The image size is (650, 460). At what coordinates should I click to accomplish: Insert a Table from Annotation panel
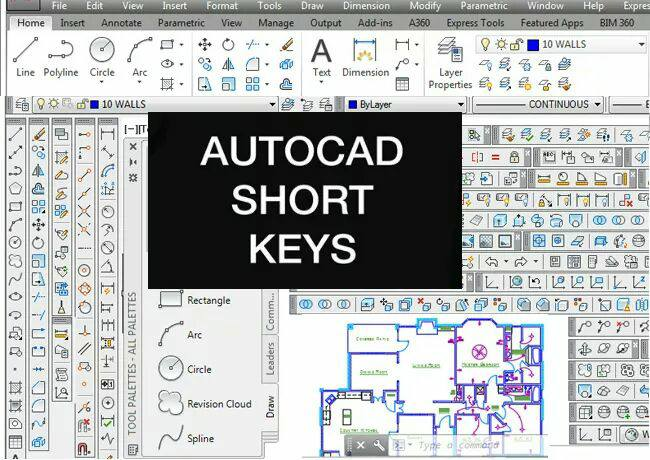point(402,84)
